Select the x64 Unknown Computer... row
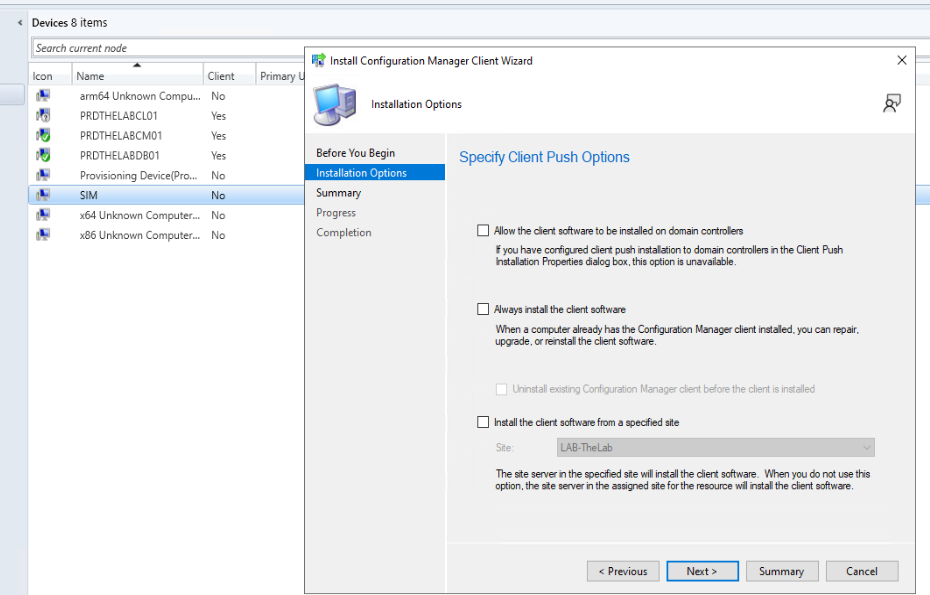The height and width of the screenshot is (595, 930). tap(167, 215)
